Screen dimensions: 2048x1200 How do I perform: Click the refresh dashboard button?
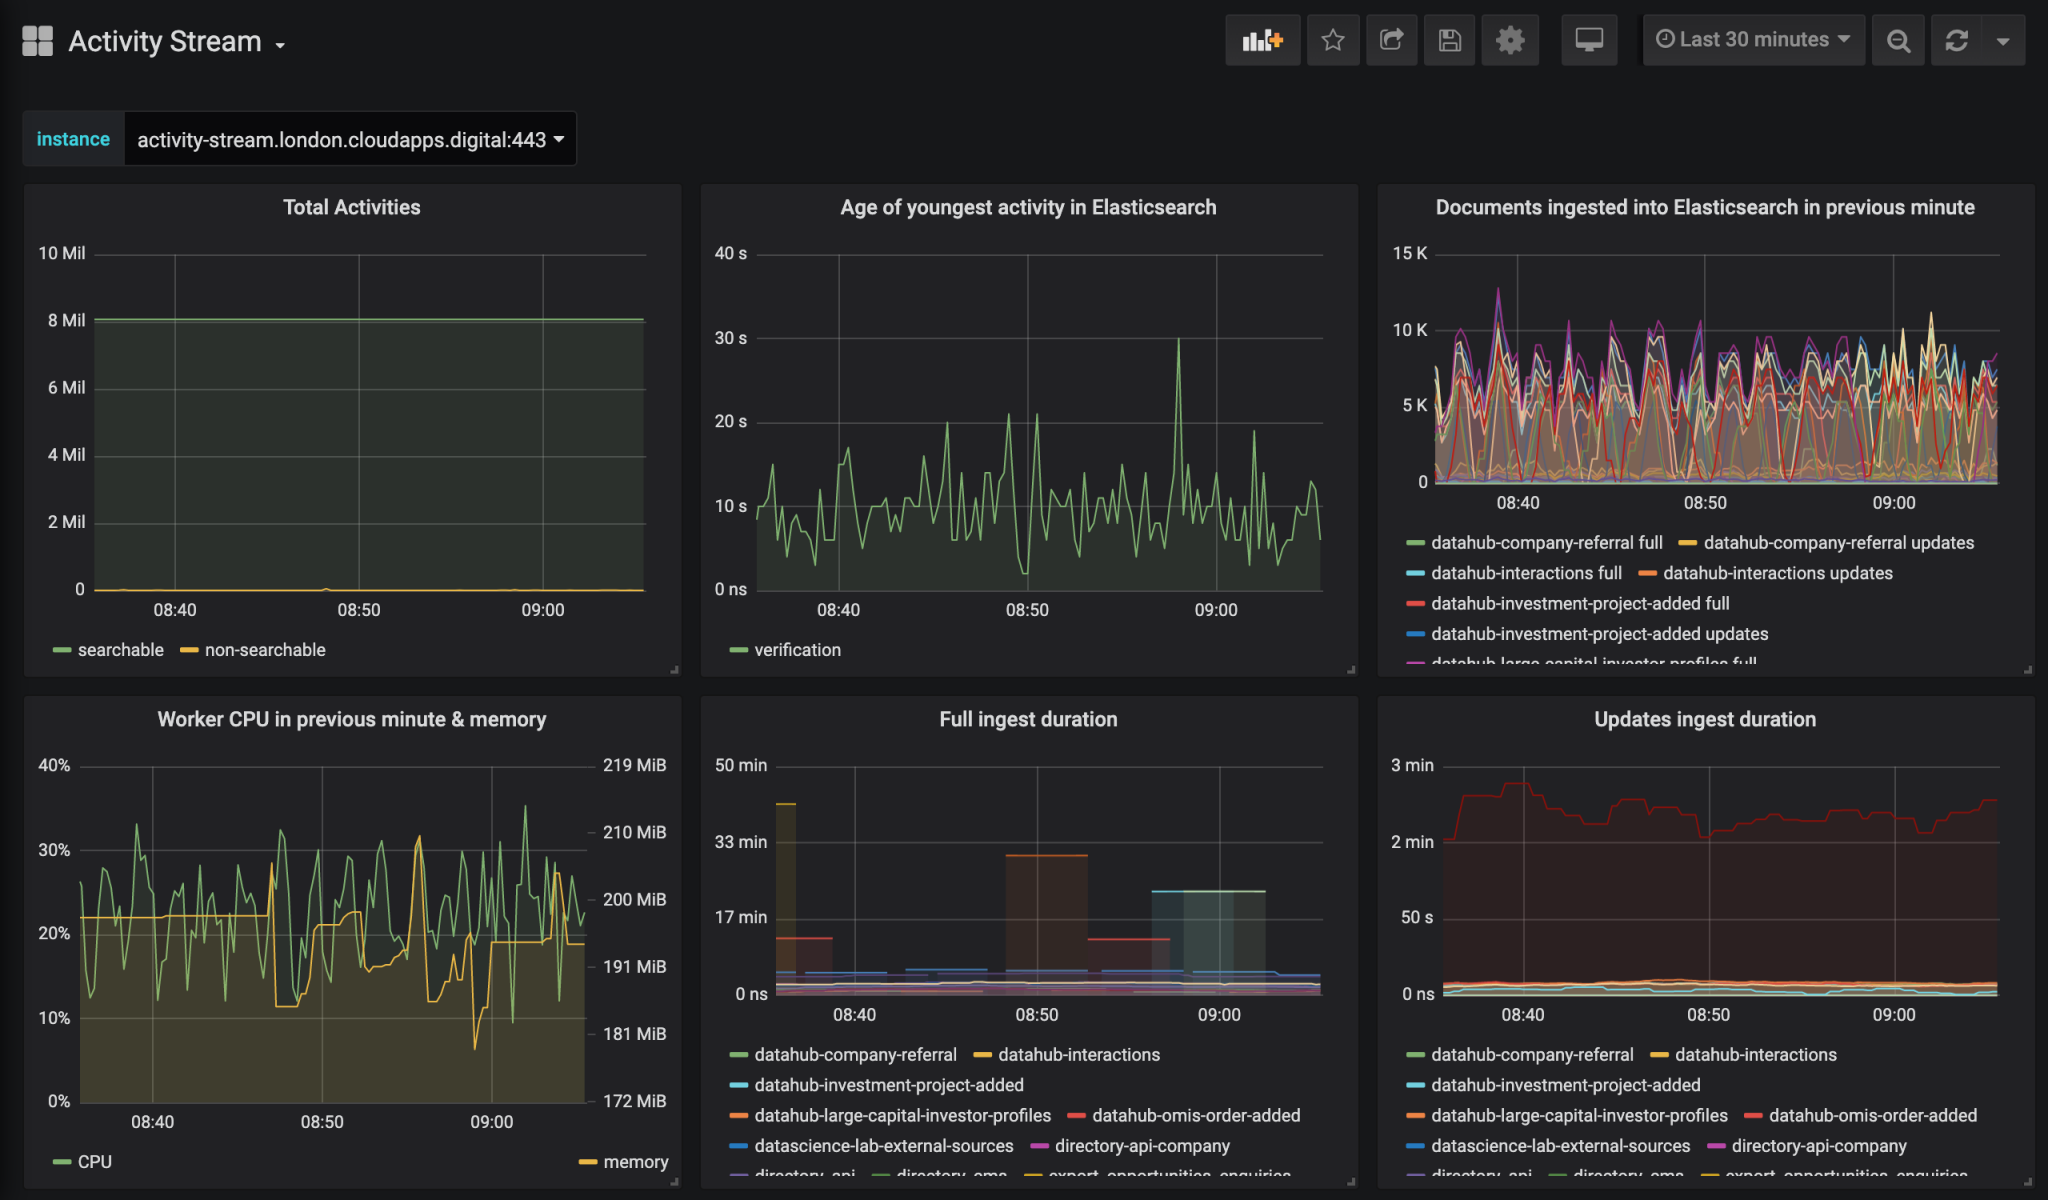coord(1957,40)
